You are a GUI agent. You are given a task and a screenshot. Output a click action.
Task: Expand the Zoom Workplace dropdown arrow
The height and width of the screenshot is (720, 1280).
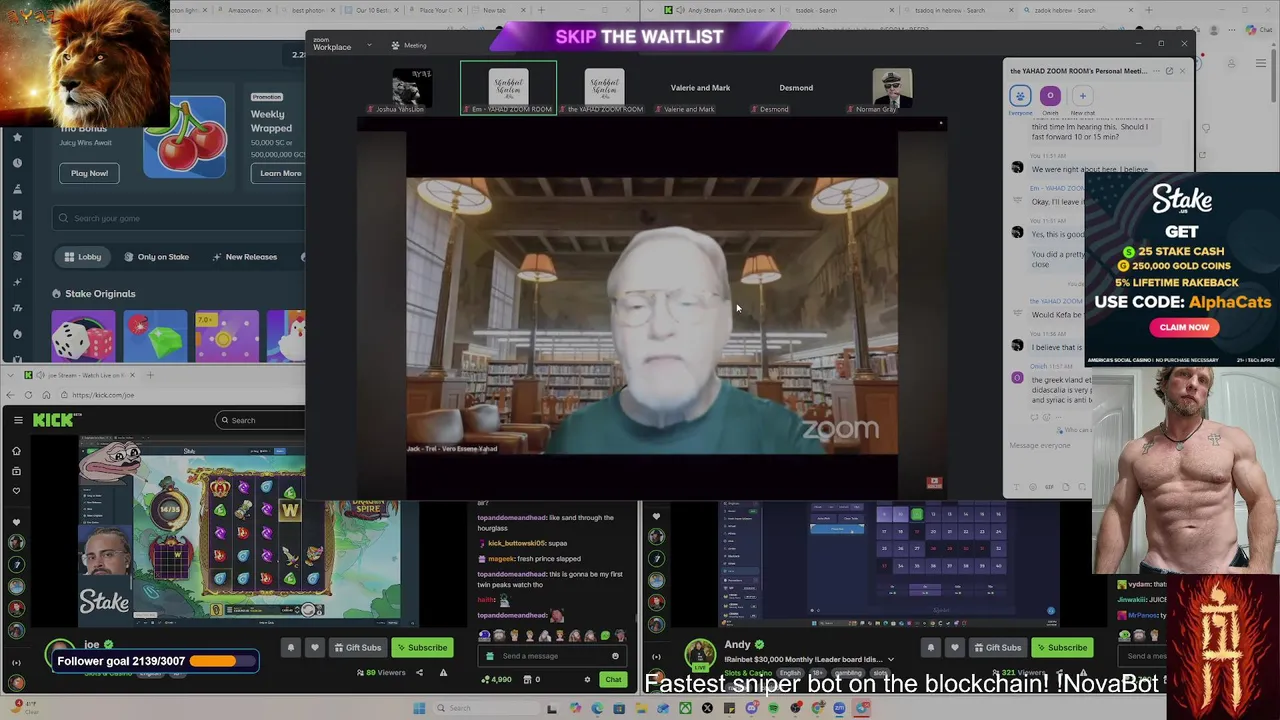(369, 45)
